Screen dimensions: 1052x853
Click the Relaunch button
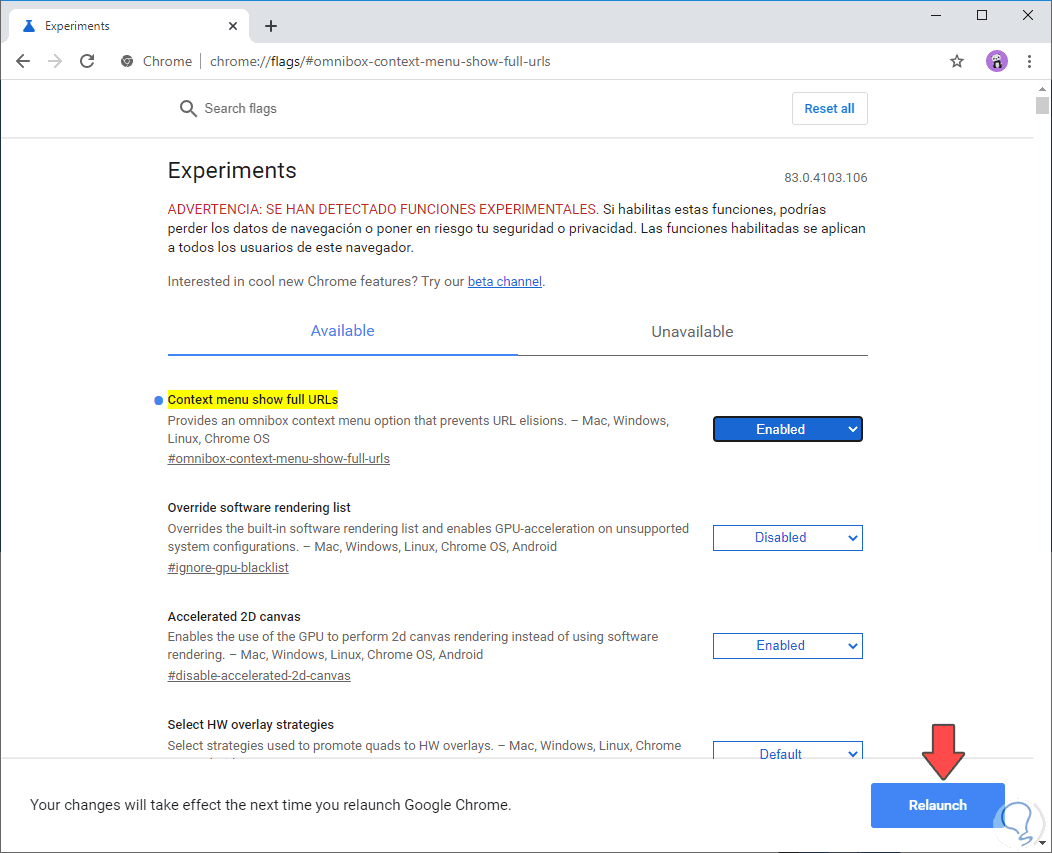pyautogui.click(x=937, y=805)
